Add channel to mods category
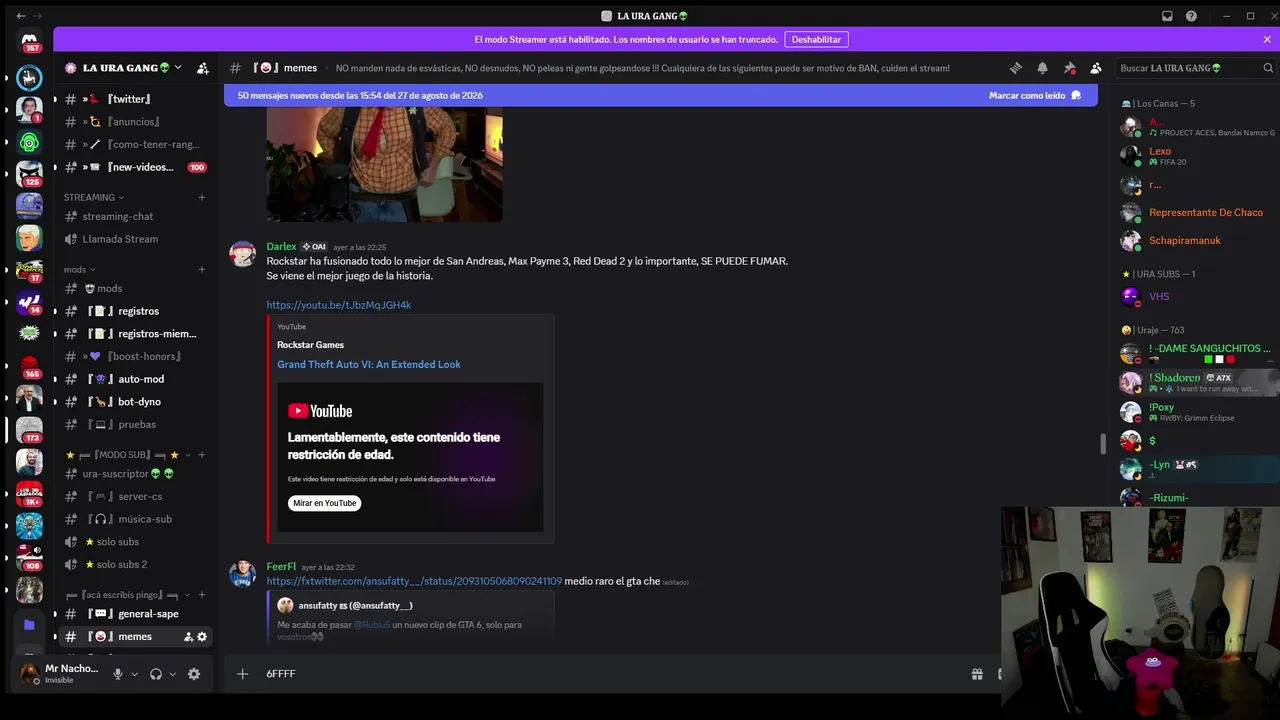The height and width of the screenshot is (720, 1280). click(x=202, y=269)
